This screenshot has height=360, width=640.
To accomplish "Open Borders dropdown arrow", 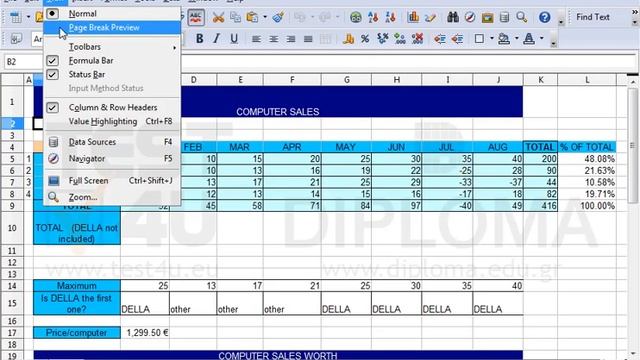I will point(492,39).
